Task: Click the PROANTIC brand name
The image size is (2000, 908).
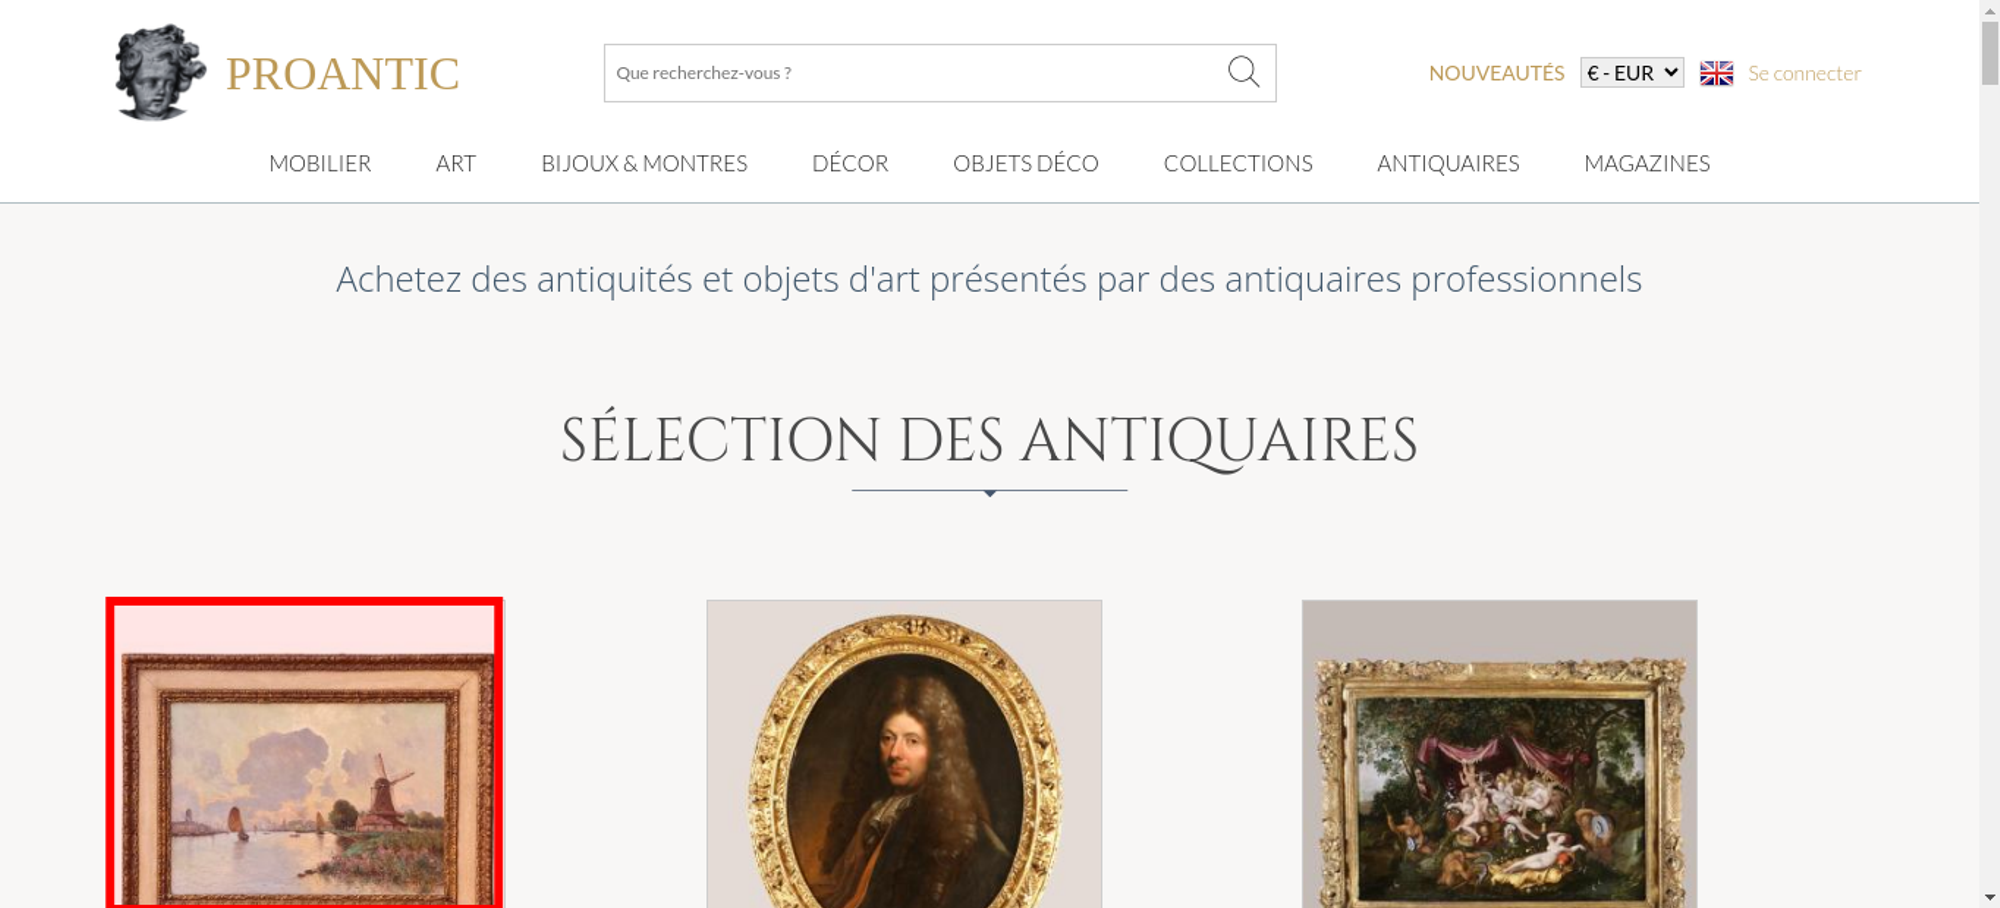Action: (342, 74)
